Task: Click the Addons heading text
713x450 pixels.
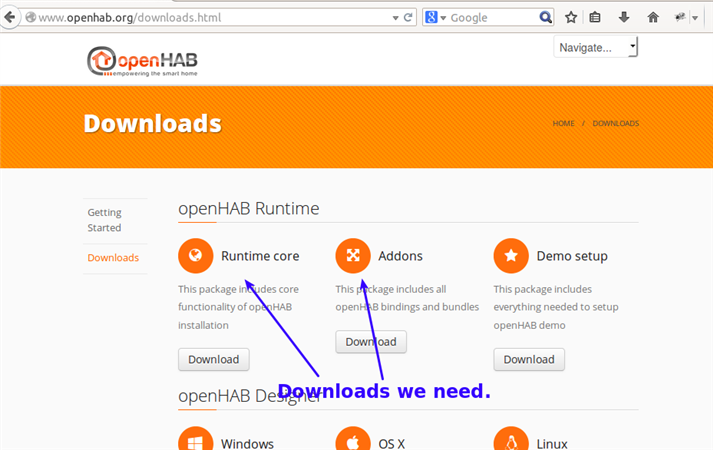Action: click(400, 256)
